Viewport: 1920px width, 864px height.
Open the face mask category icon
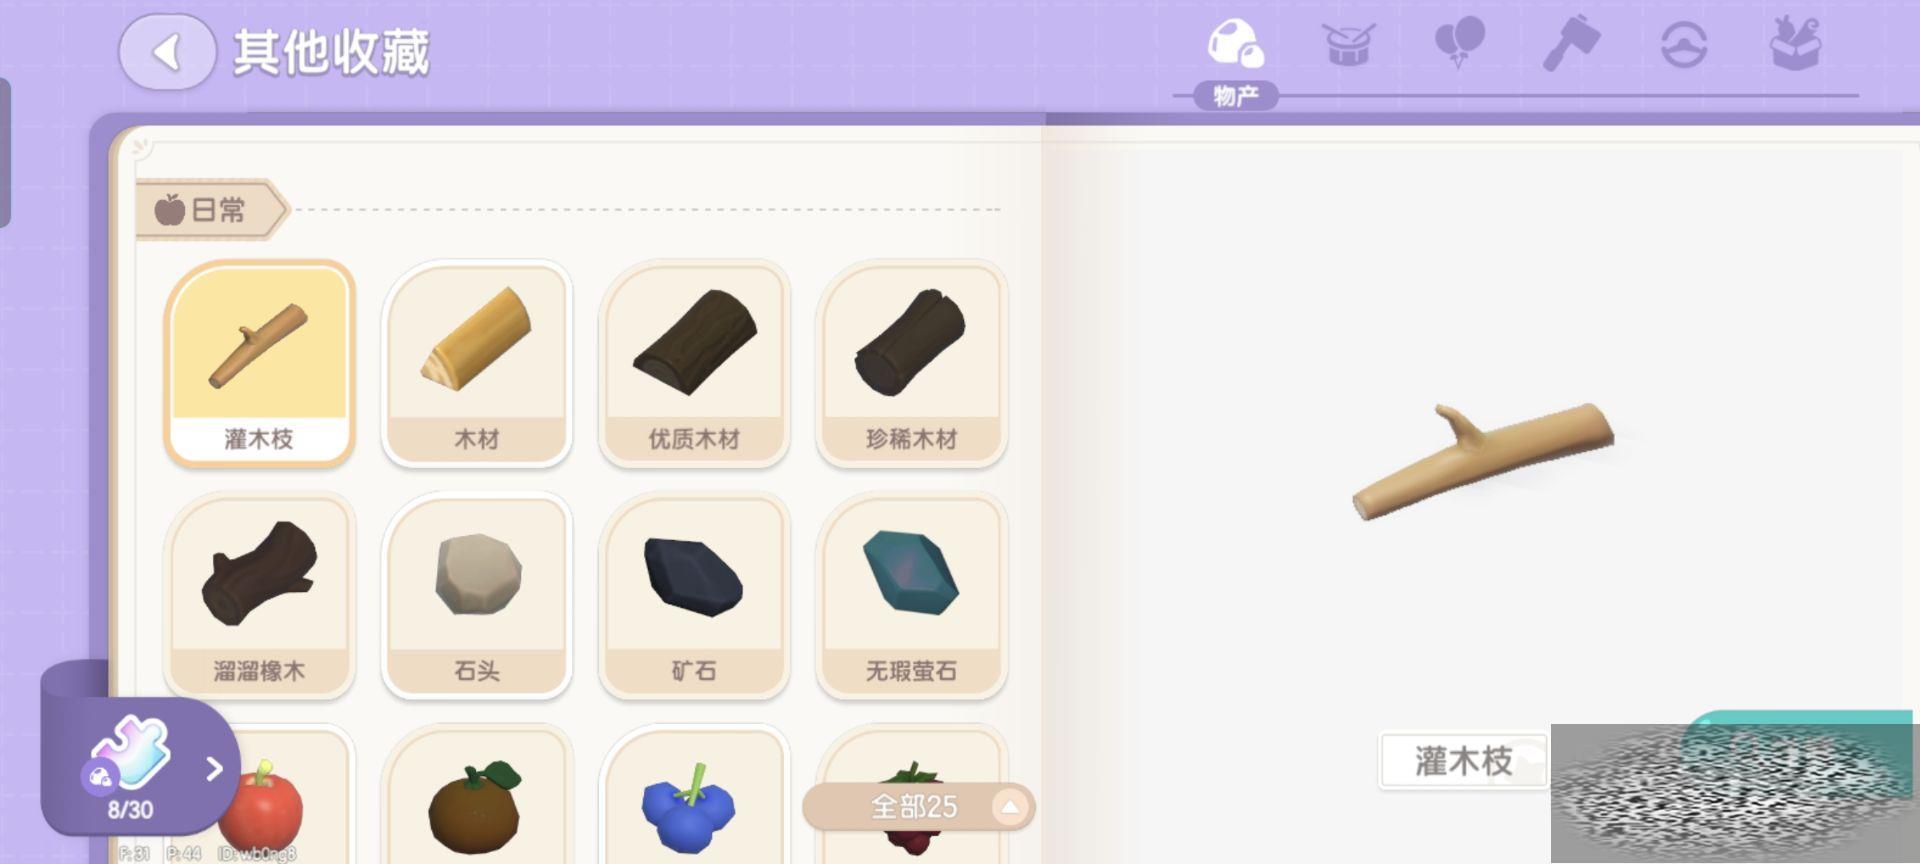pyautogui.click(x=1684, y=46)
